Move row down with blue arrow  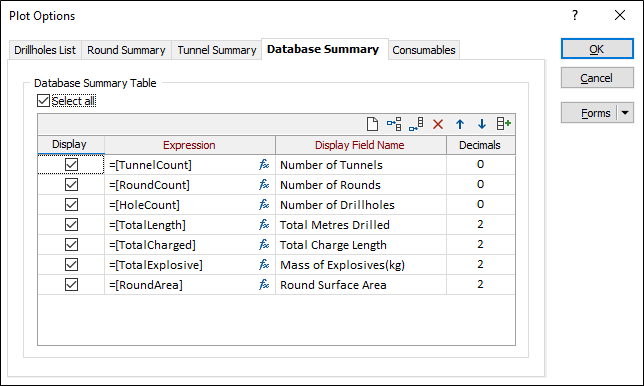(x=482, y=124)
